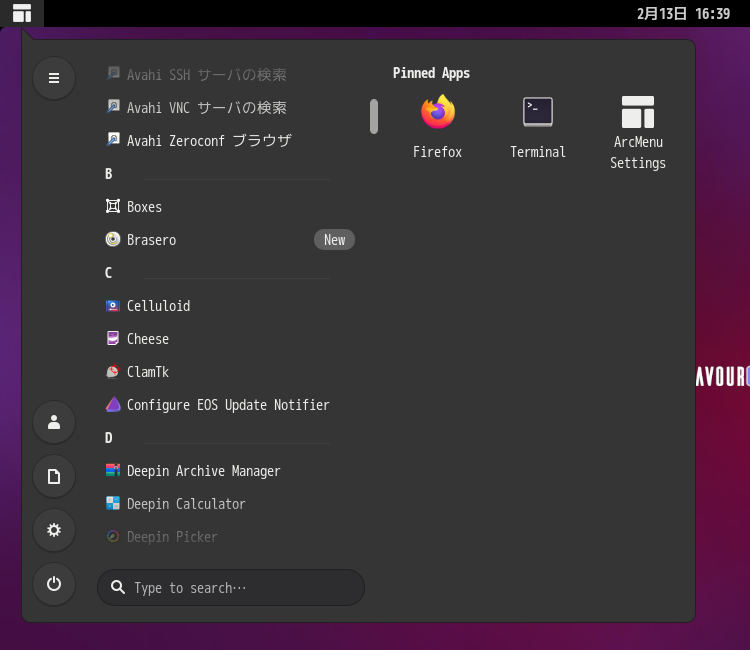
Task: Click the Boxes app icon
Action: click(x=113, y=206)
